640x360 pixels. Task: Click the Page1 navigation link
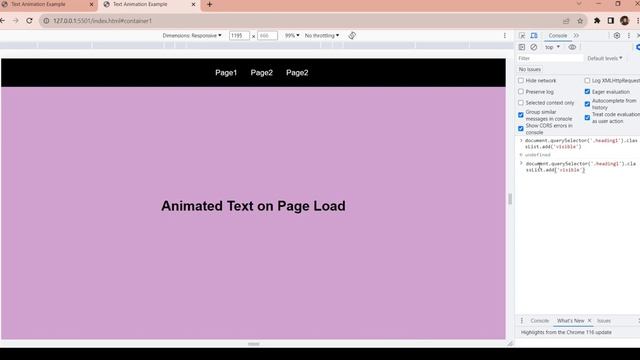[226, 73]
